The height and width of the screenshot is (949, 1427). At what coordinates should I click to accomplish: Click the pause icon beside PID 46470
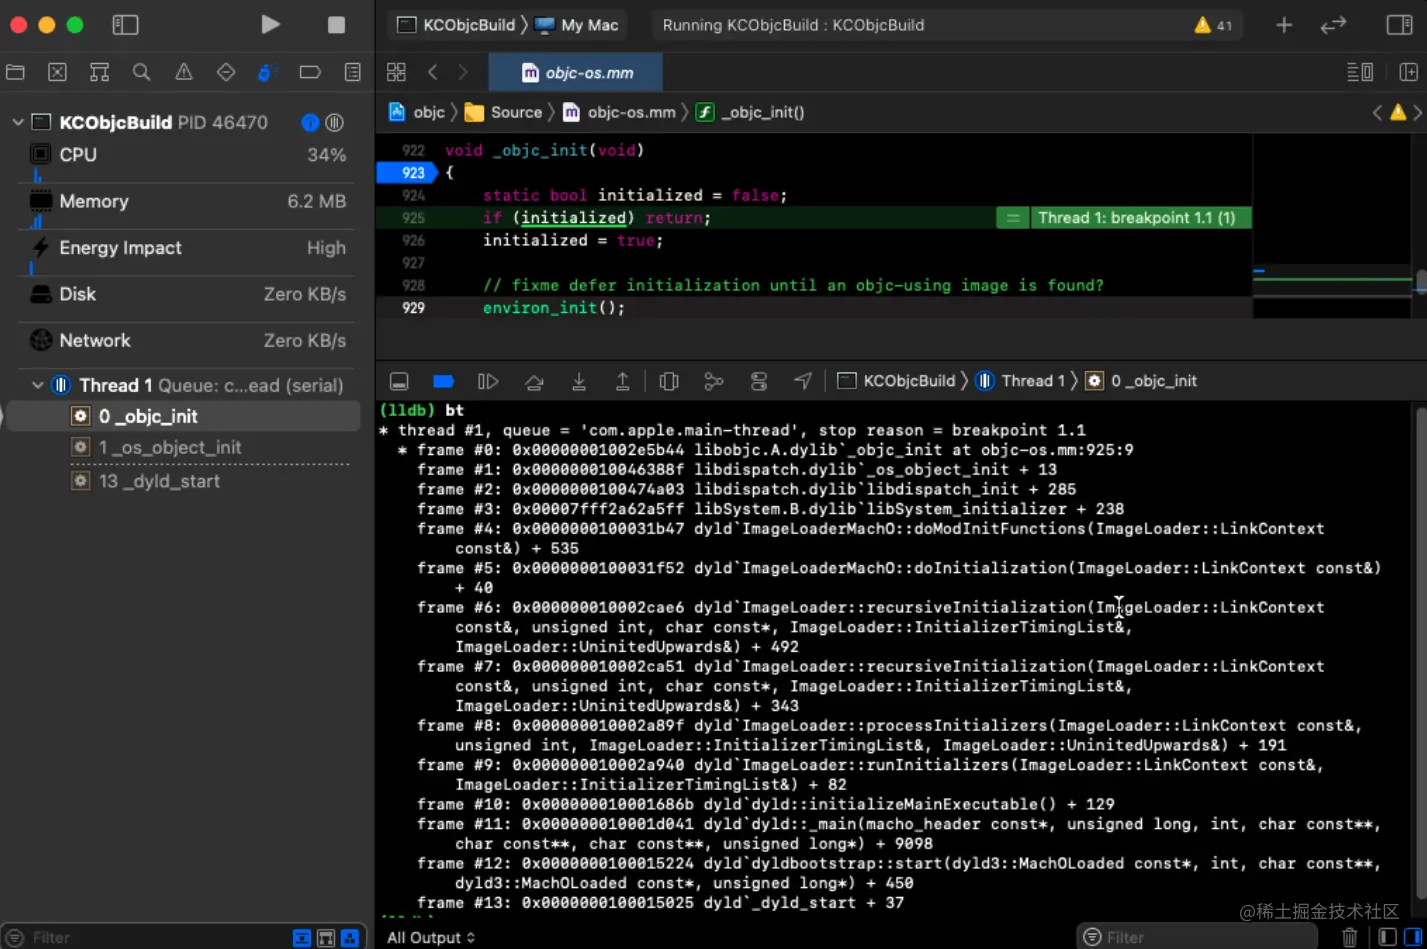[x=335, y=122]
